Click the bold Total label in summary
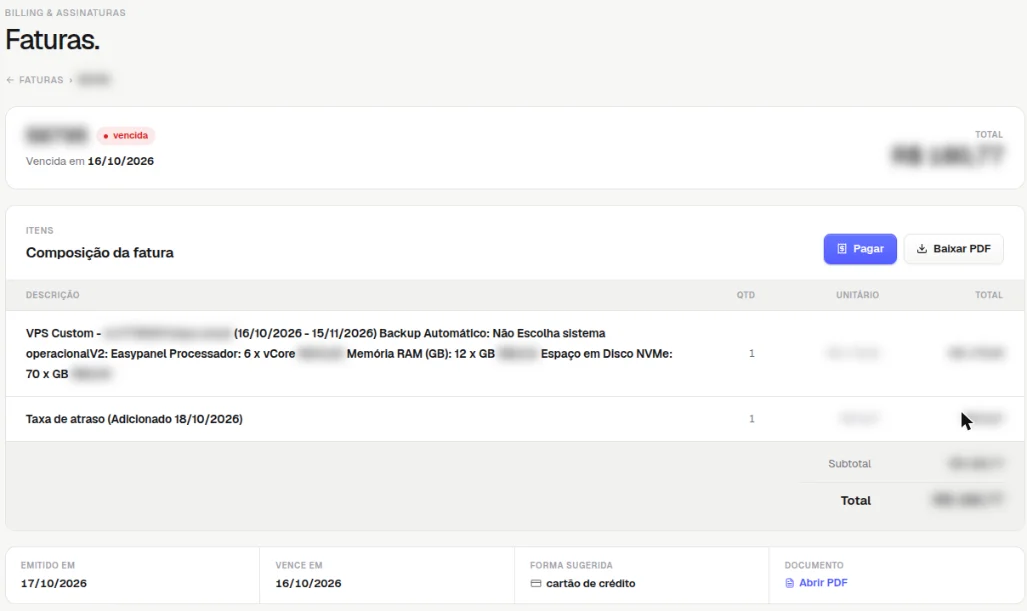 (855, 500)
